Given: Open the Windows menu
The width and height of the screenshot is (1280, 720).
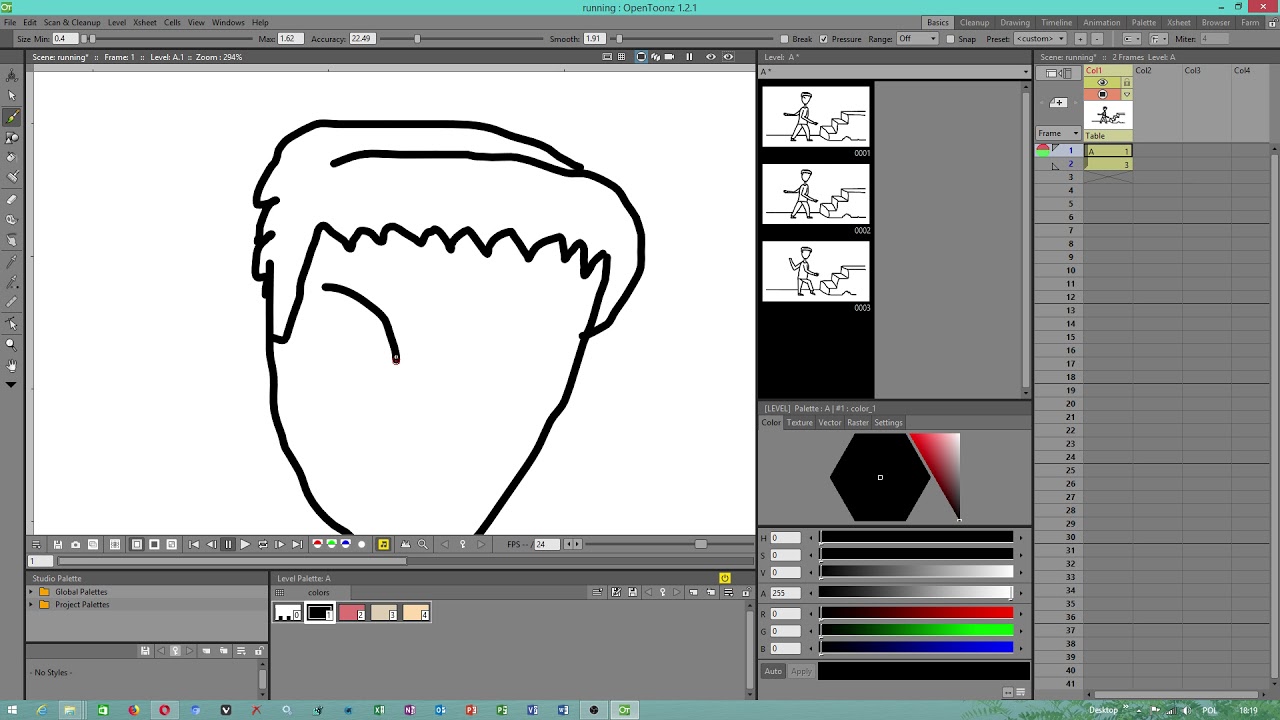Looking at the screenshot, I should [x=228, y=22].
